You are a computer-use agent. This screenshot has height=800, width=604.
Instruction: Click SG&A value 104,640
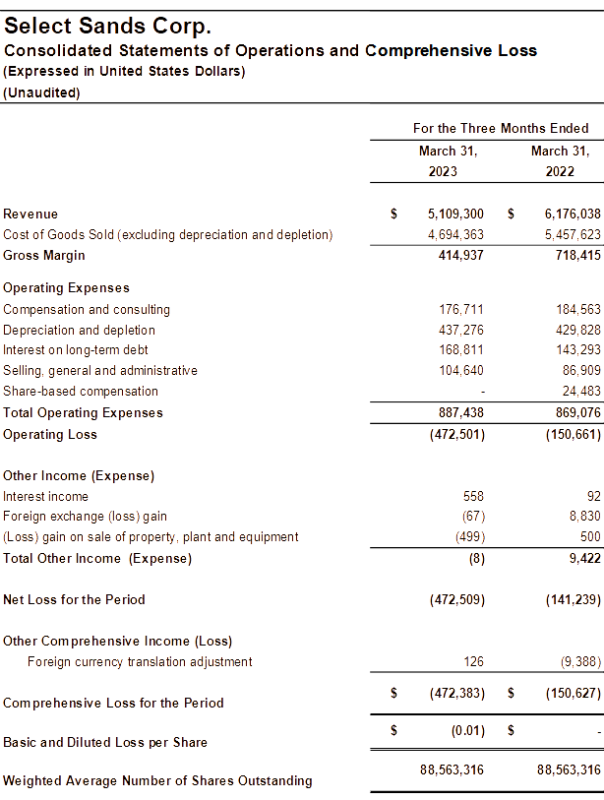(461, 370)
